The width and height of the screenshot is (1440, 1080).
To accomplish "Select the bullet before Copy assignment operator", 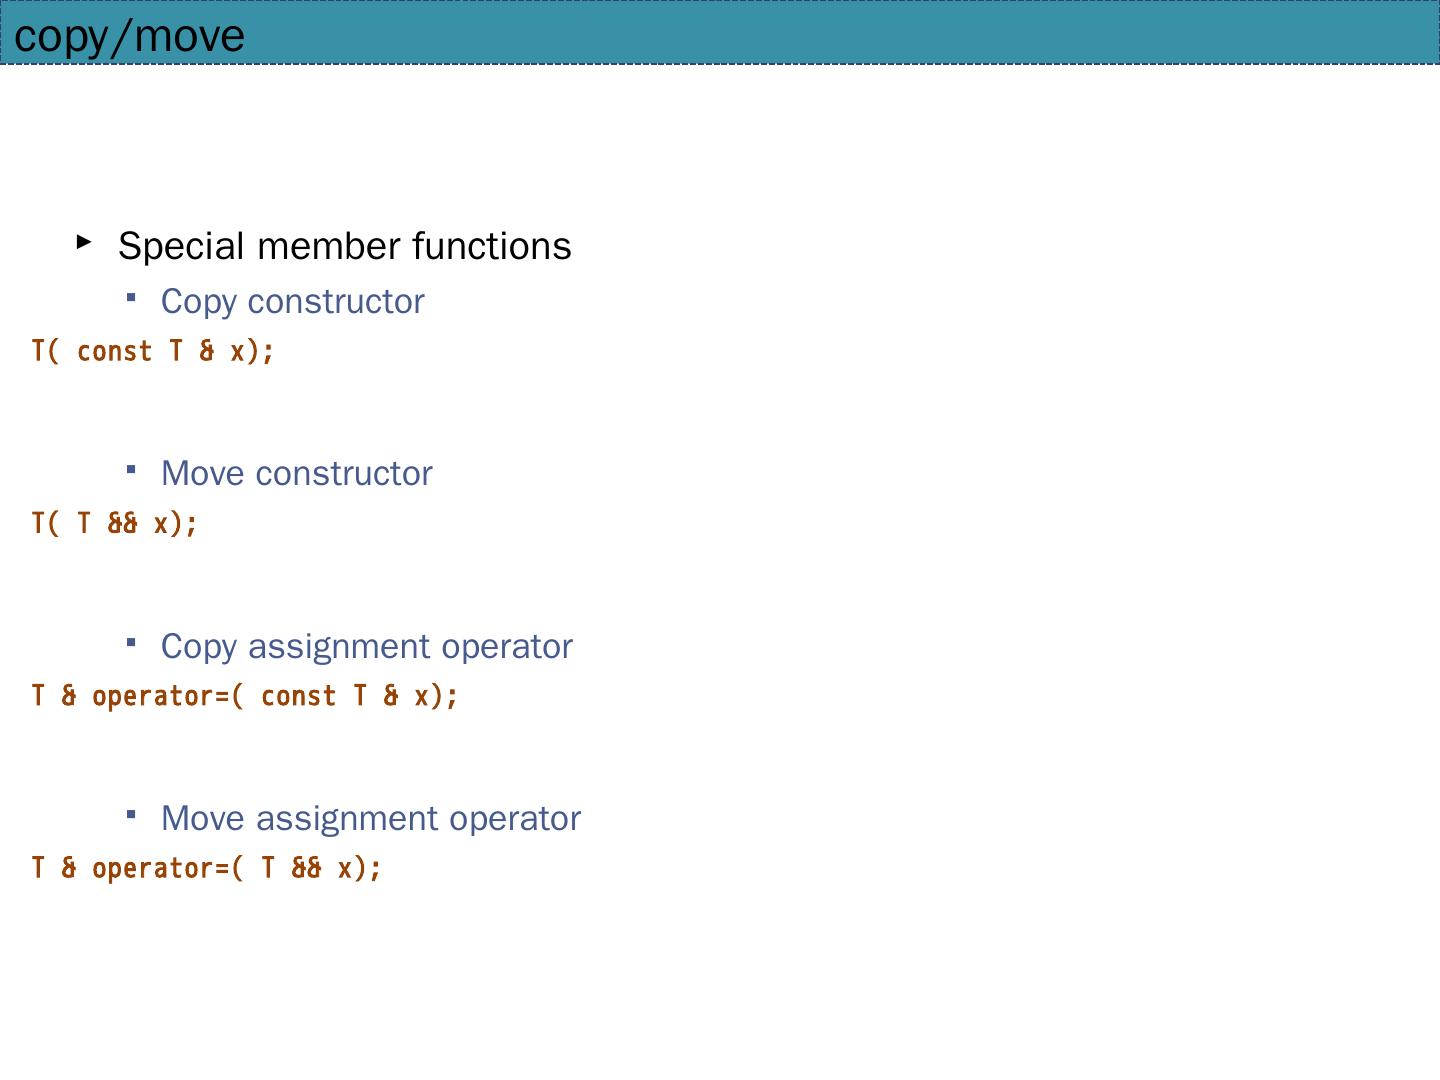I will coord(131,641).
